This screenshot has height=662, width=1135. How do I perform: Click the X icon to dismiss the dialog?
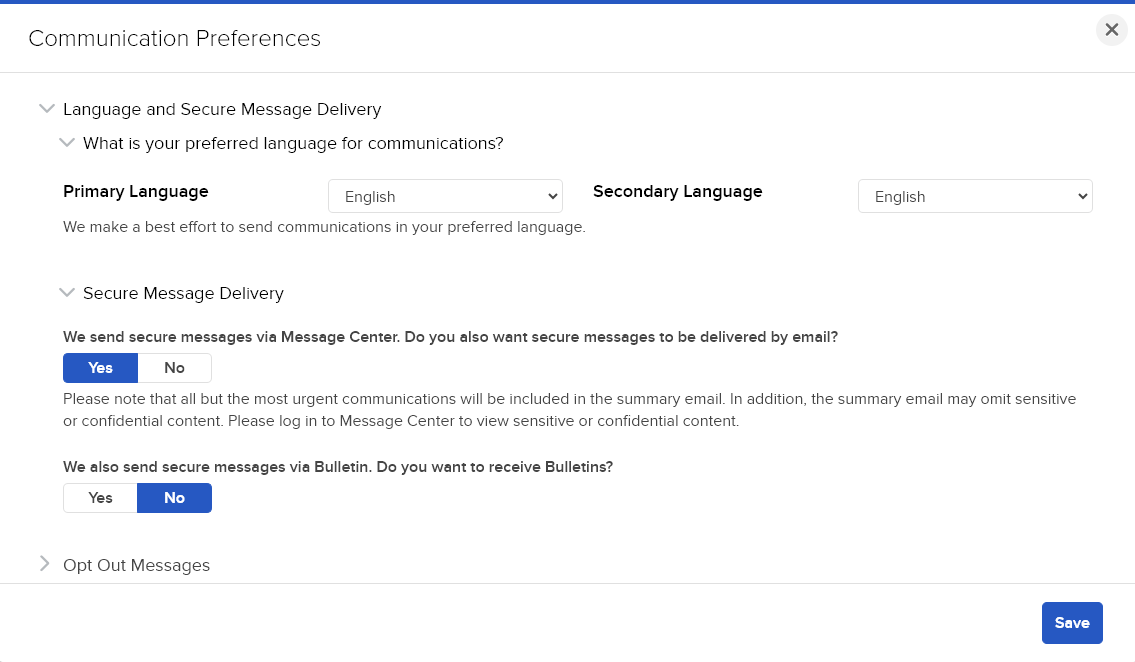point(1111,30)
